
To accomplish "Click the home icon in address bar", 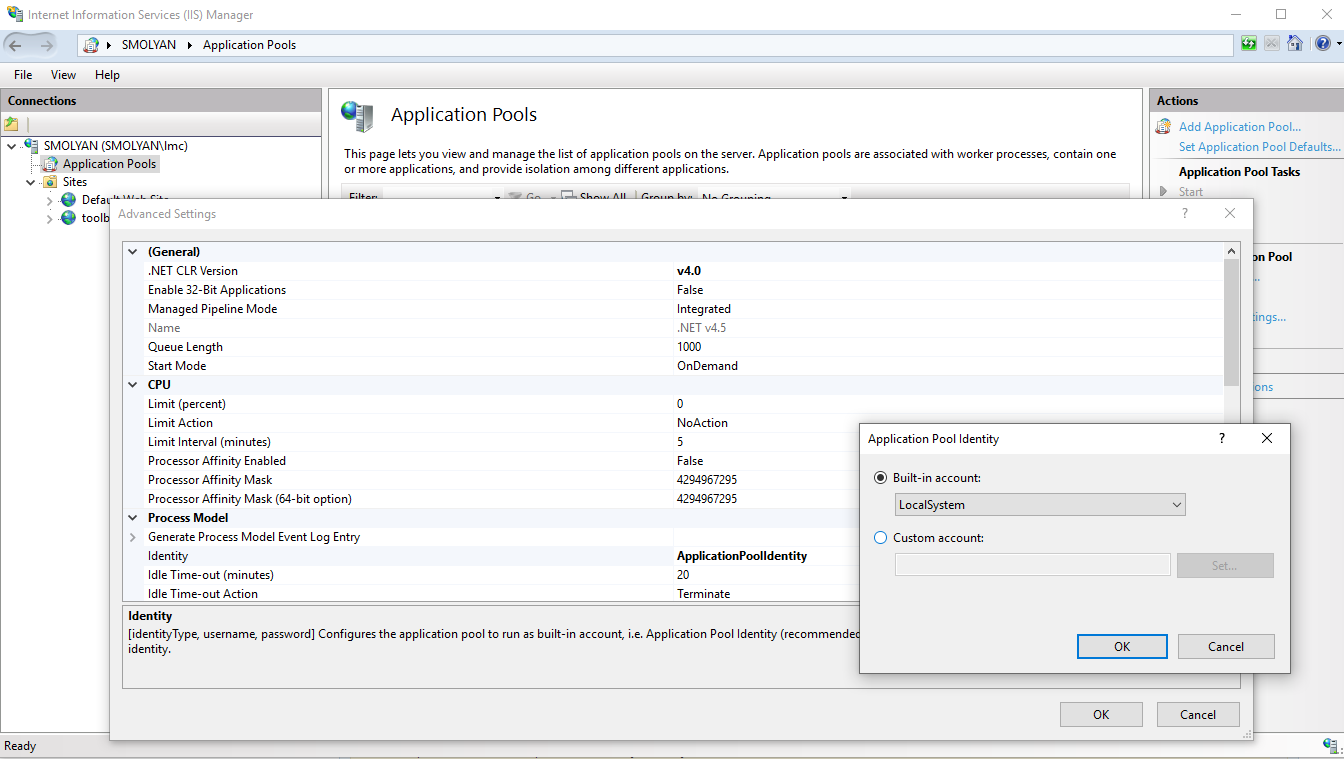I will pyautogui.click(x=1295, y=44).
